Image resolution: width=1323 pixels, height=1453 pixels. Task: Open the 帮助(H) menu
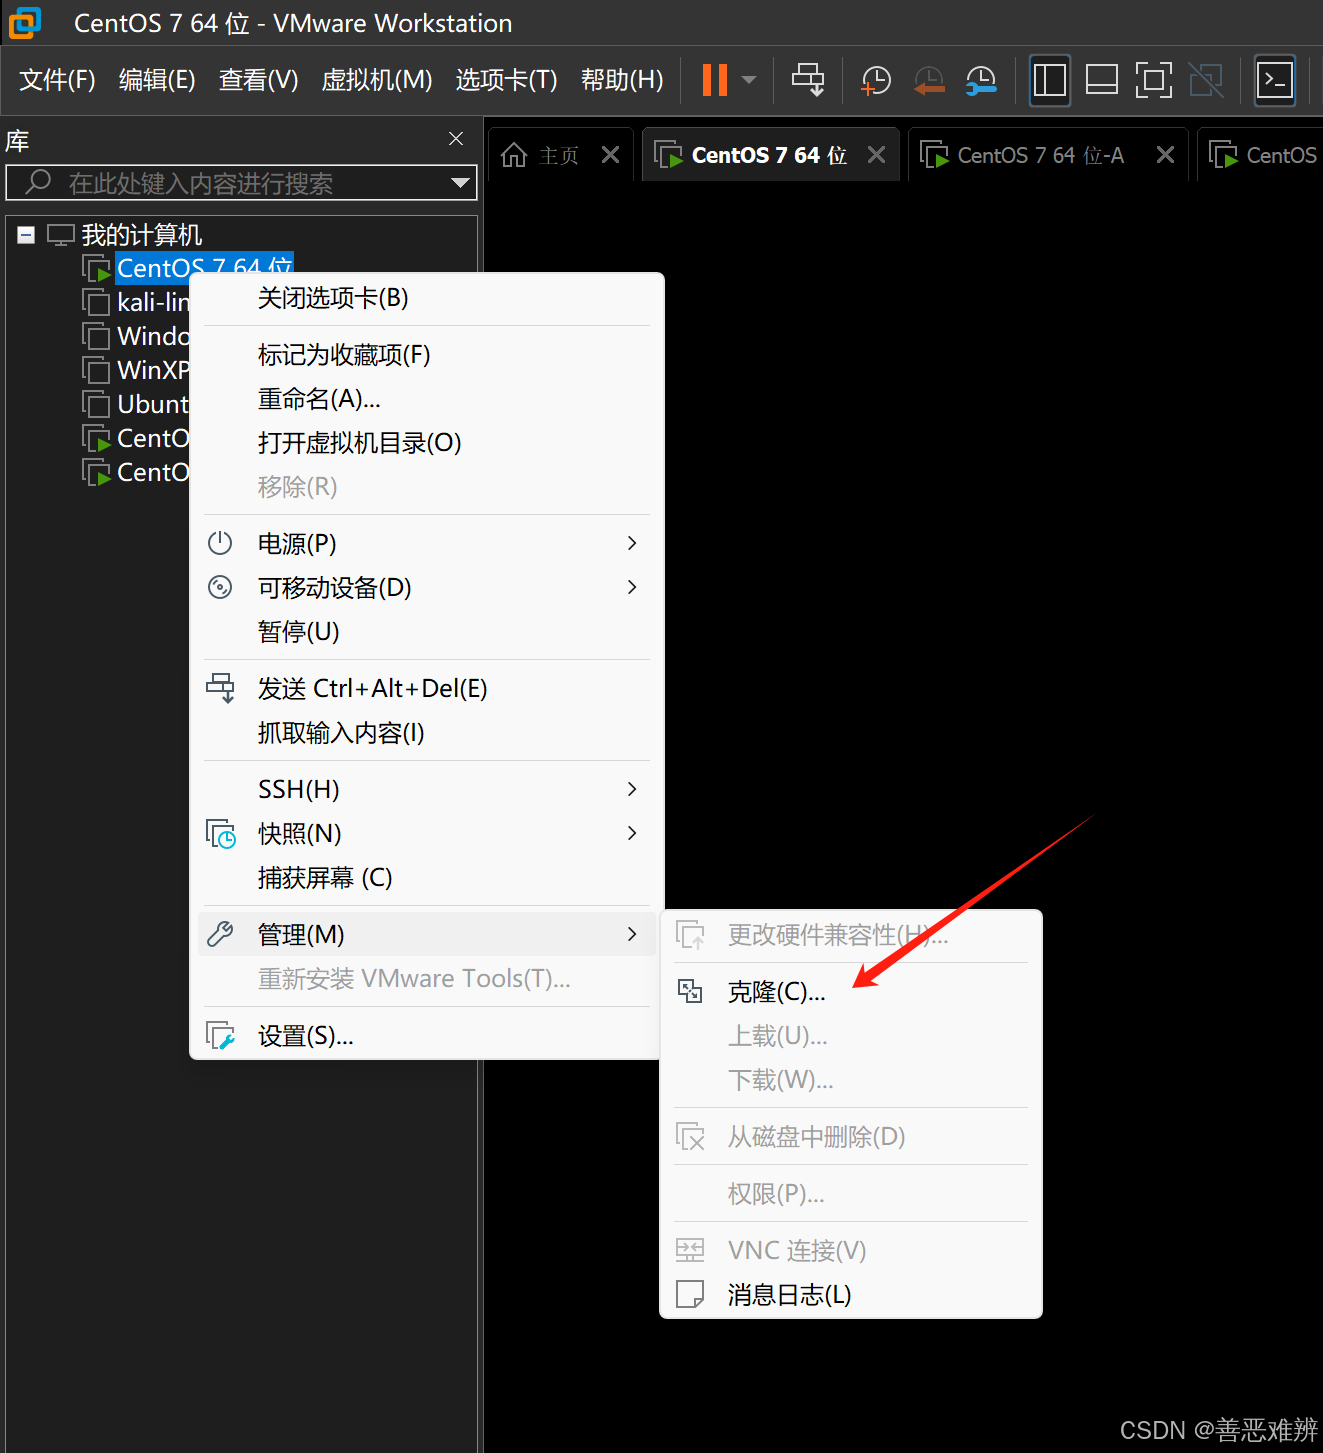(x=622, y=80)
